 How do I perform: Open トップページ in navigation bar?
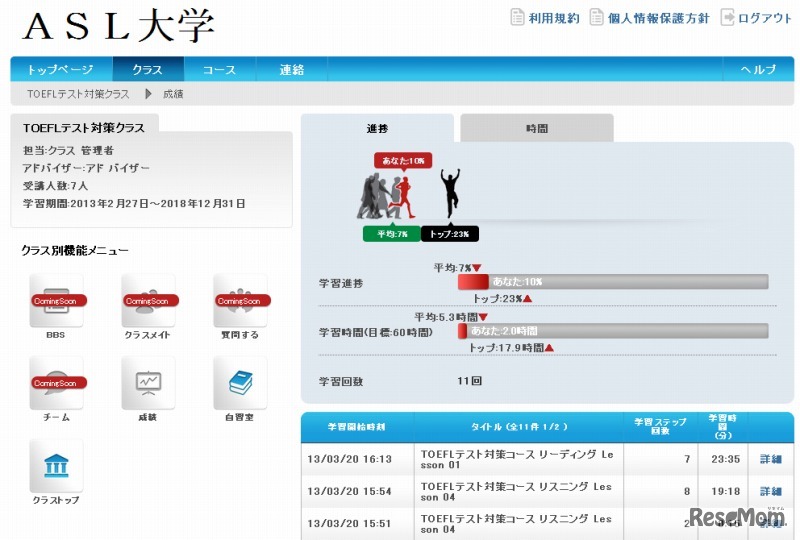tap(60, 69)
